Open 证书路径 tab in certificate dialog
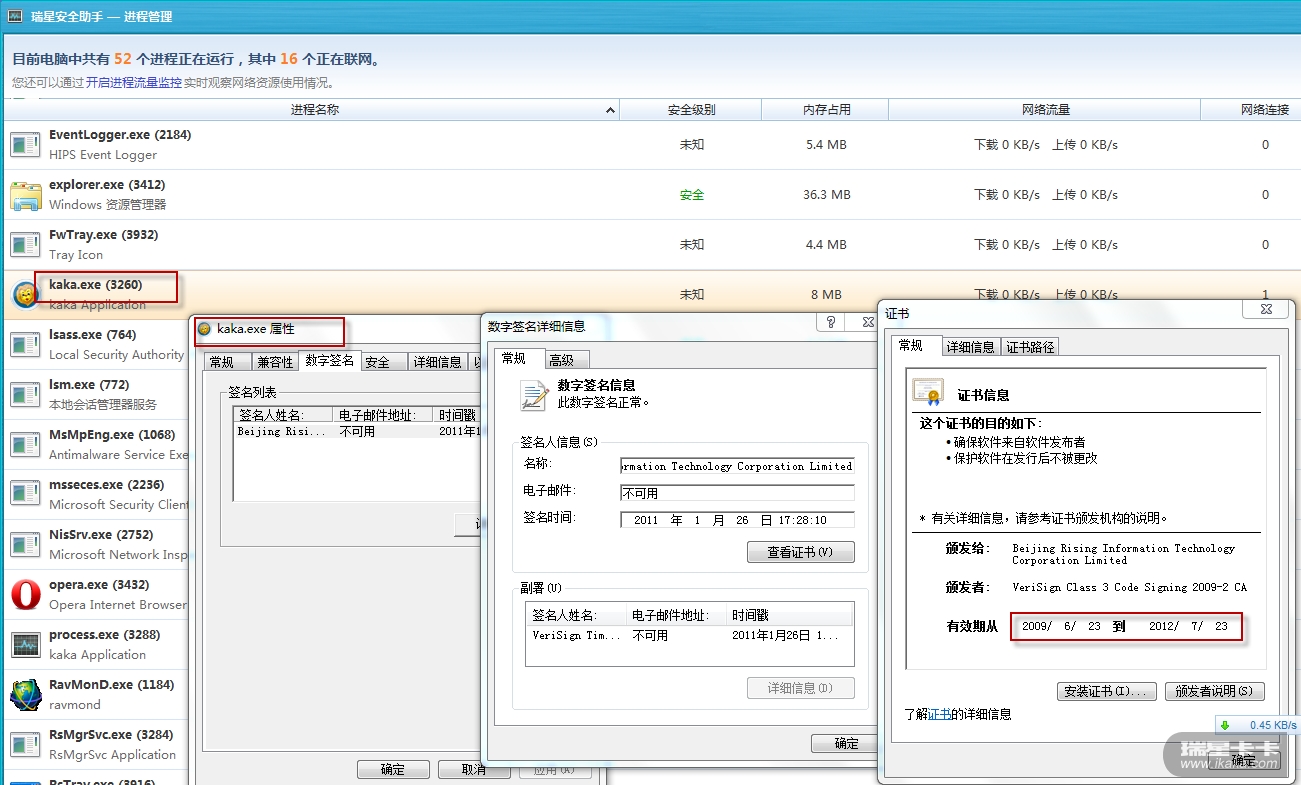This screenshot has height=785, width=1301. pyautogui.click(x=1030, y=347)
